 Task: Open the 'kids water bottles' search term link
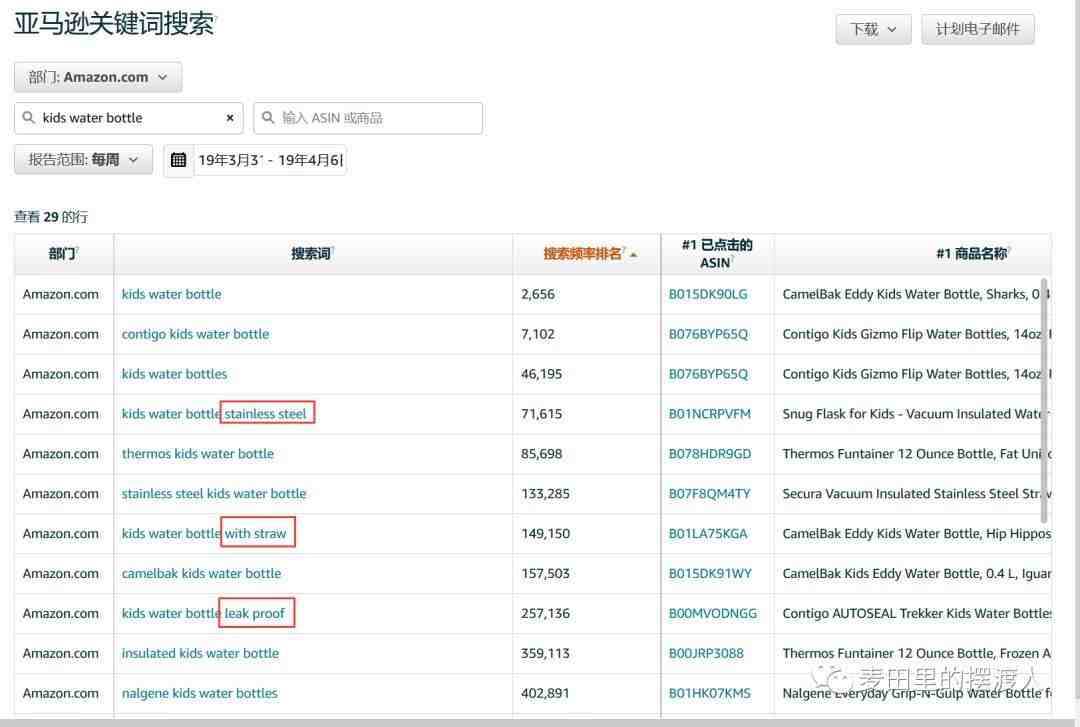click(174, 374)
